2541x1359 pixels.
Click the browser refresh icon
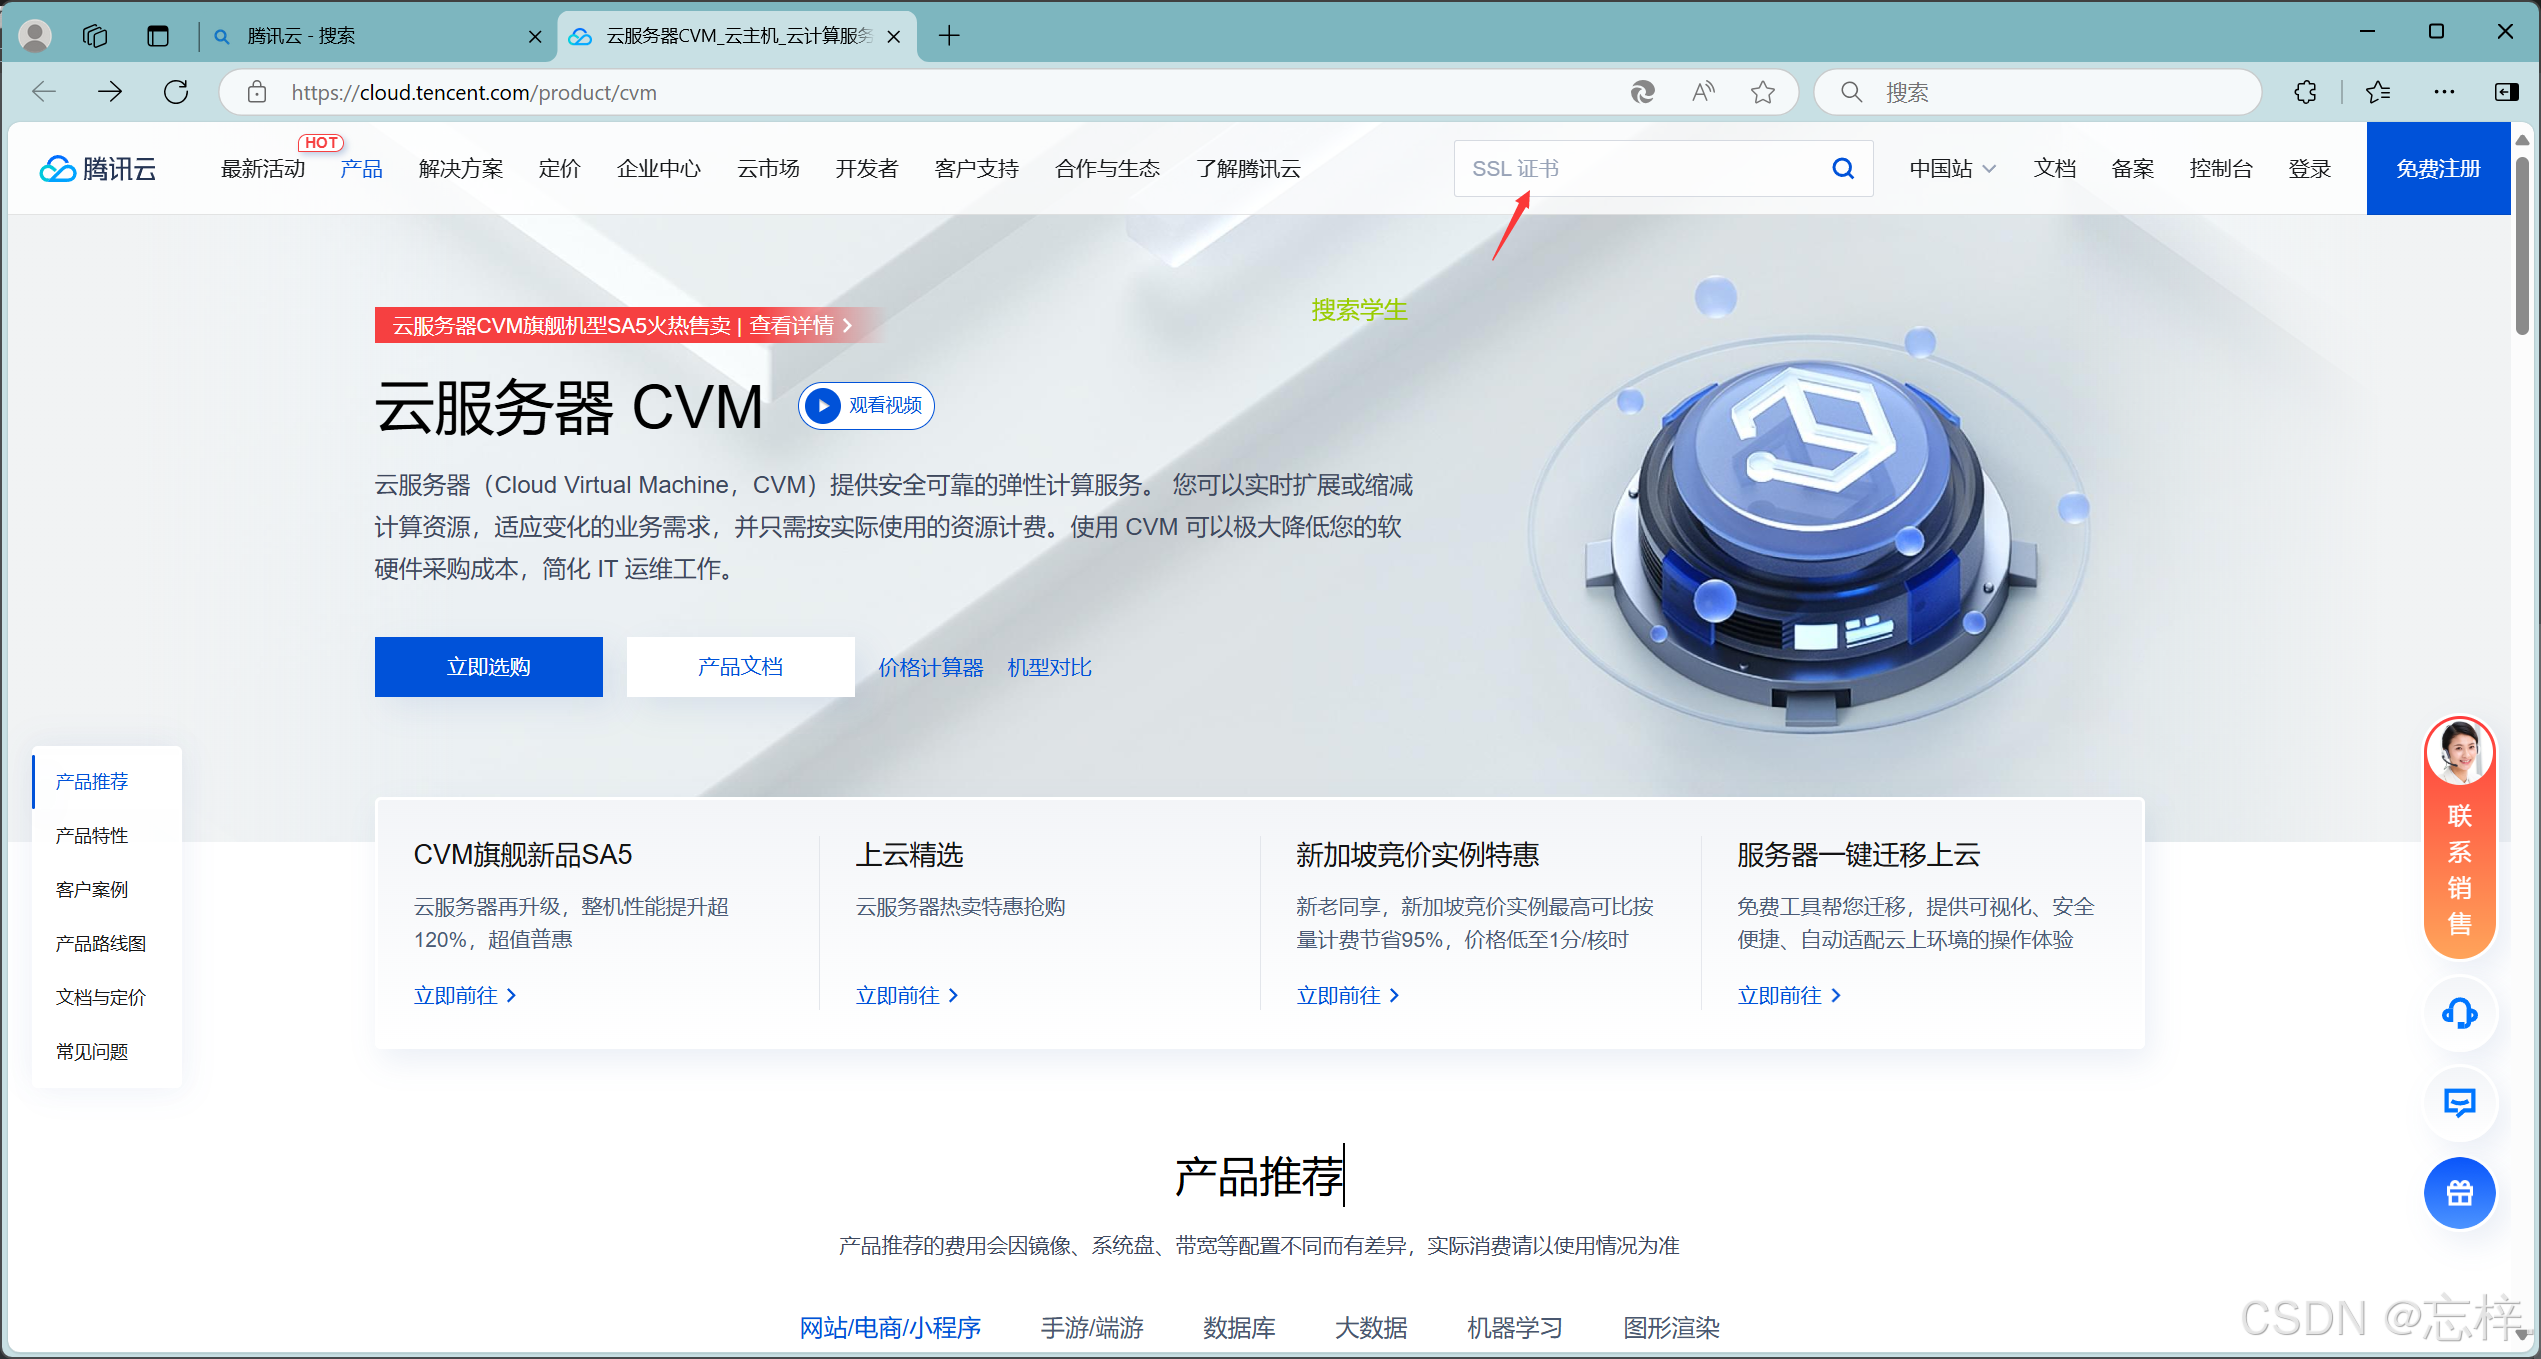click(x=176, y=92)
